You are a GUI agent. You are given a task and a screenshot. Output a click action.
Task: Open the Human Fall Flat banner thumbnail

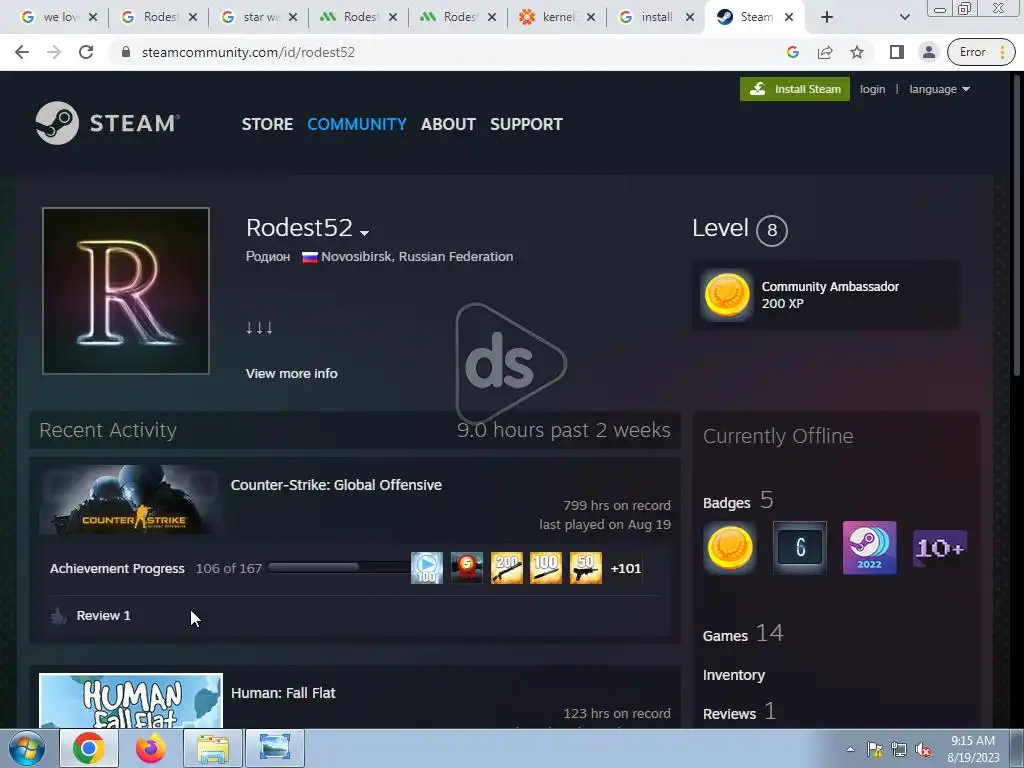click(x=131, y=701)
